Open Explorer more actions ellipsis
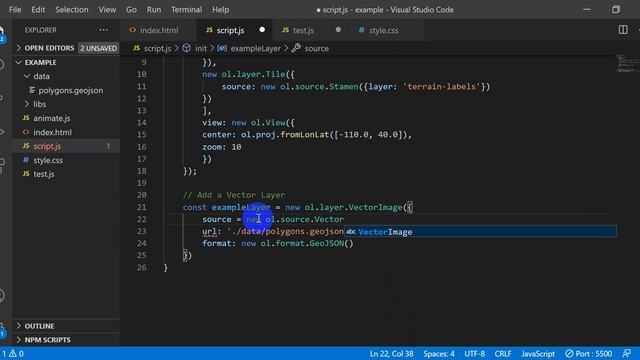The height and width of the screenshot is (360, 640). pyautogui.click(x=104, y=30)
